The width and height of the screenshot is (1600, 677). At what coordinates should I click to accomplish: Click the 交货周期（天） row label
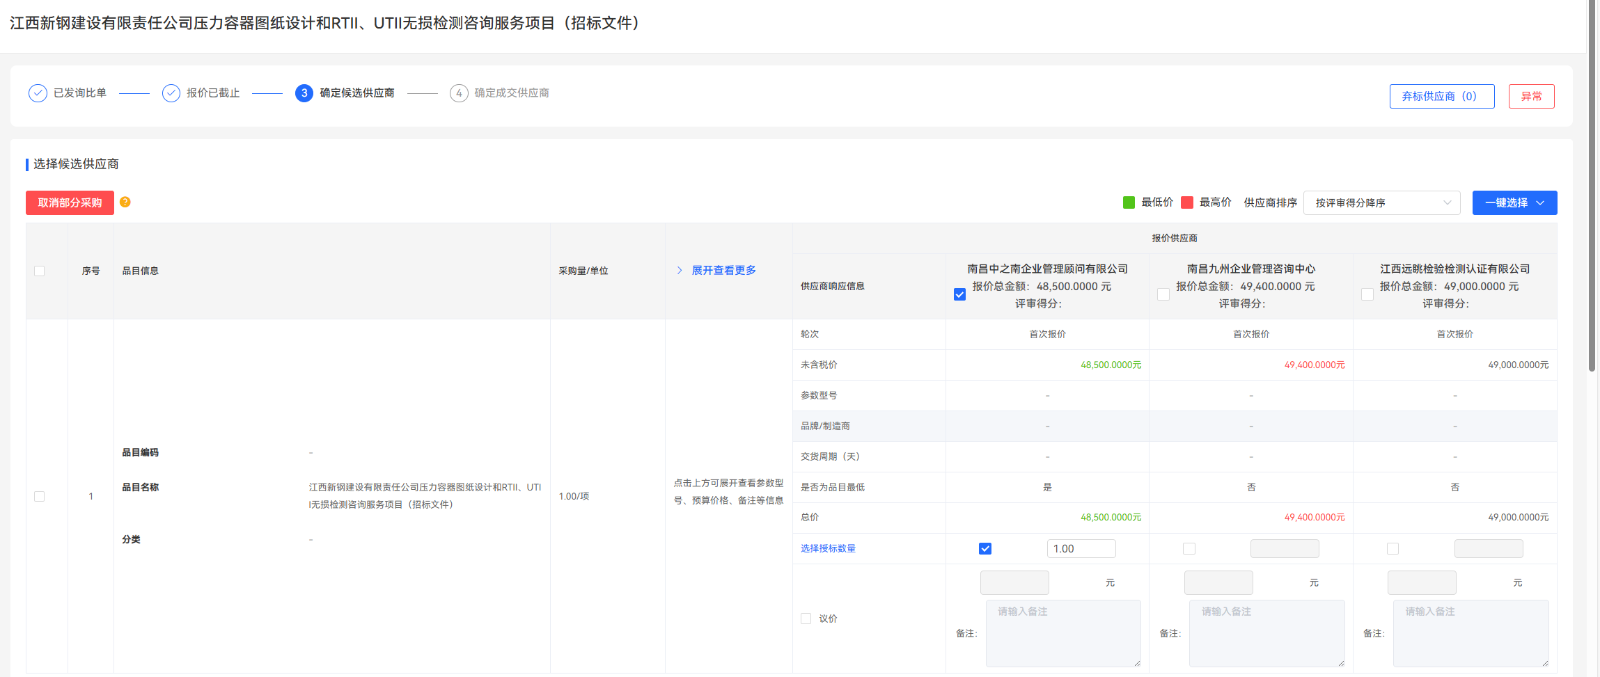pyautogui.click(x=830, y=457)
